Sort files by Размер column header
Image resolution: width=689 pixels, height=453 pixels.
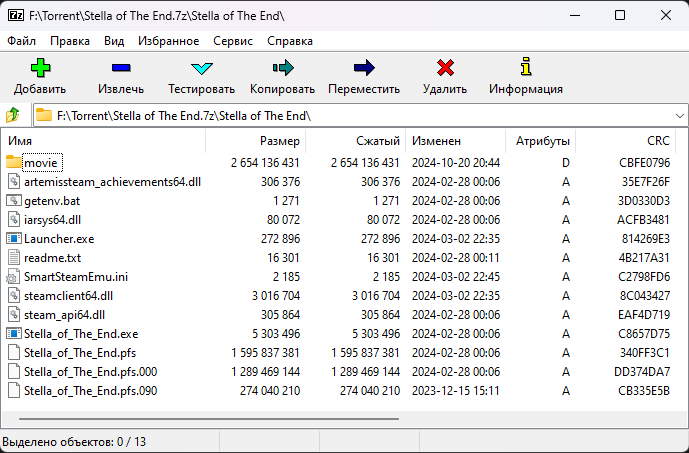[x=279, y=141]
